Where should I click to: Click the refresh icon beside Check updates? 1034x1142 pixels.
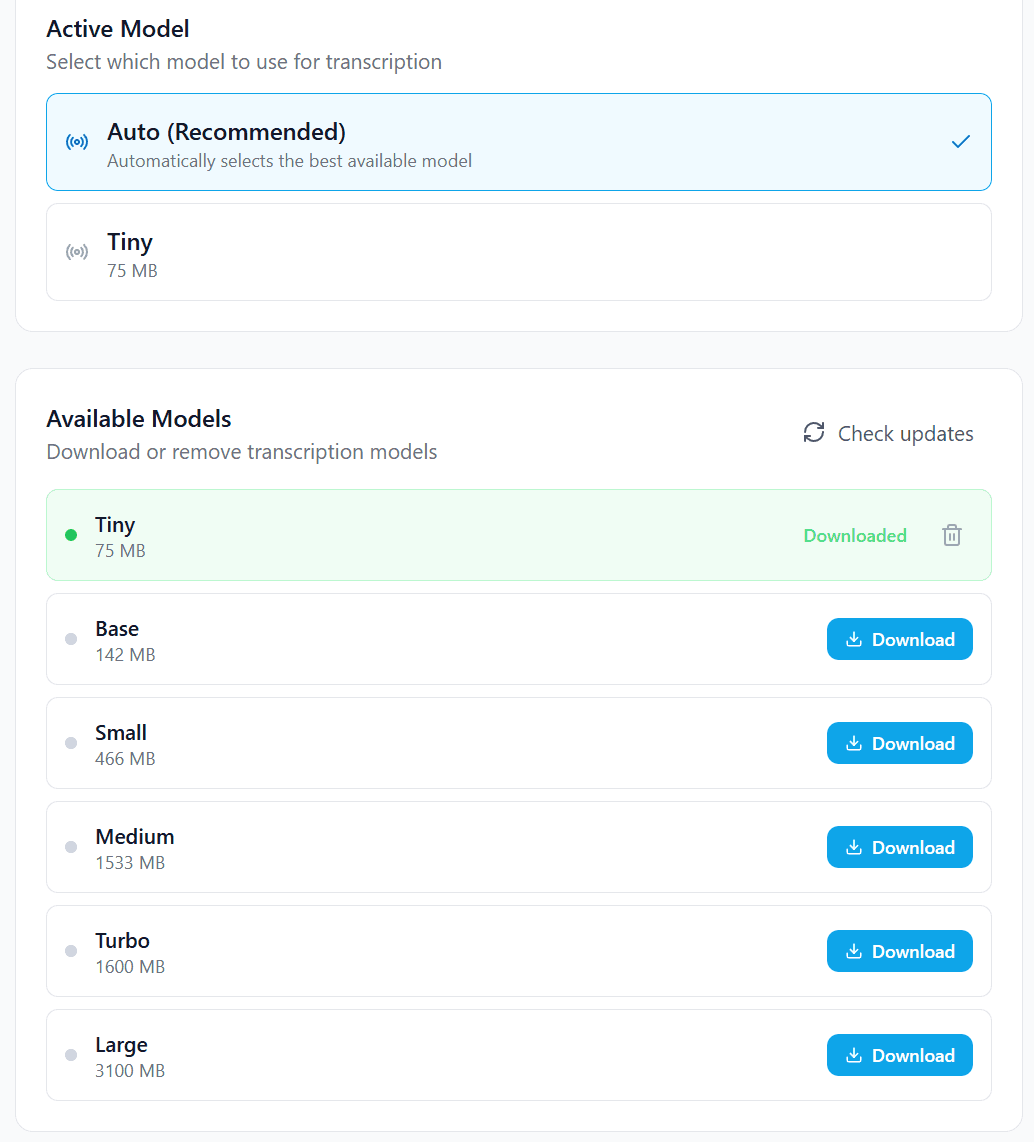pos(814,433)
